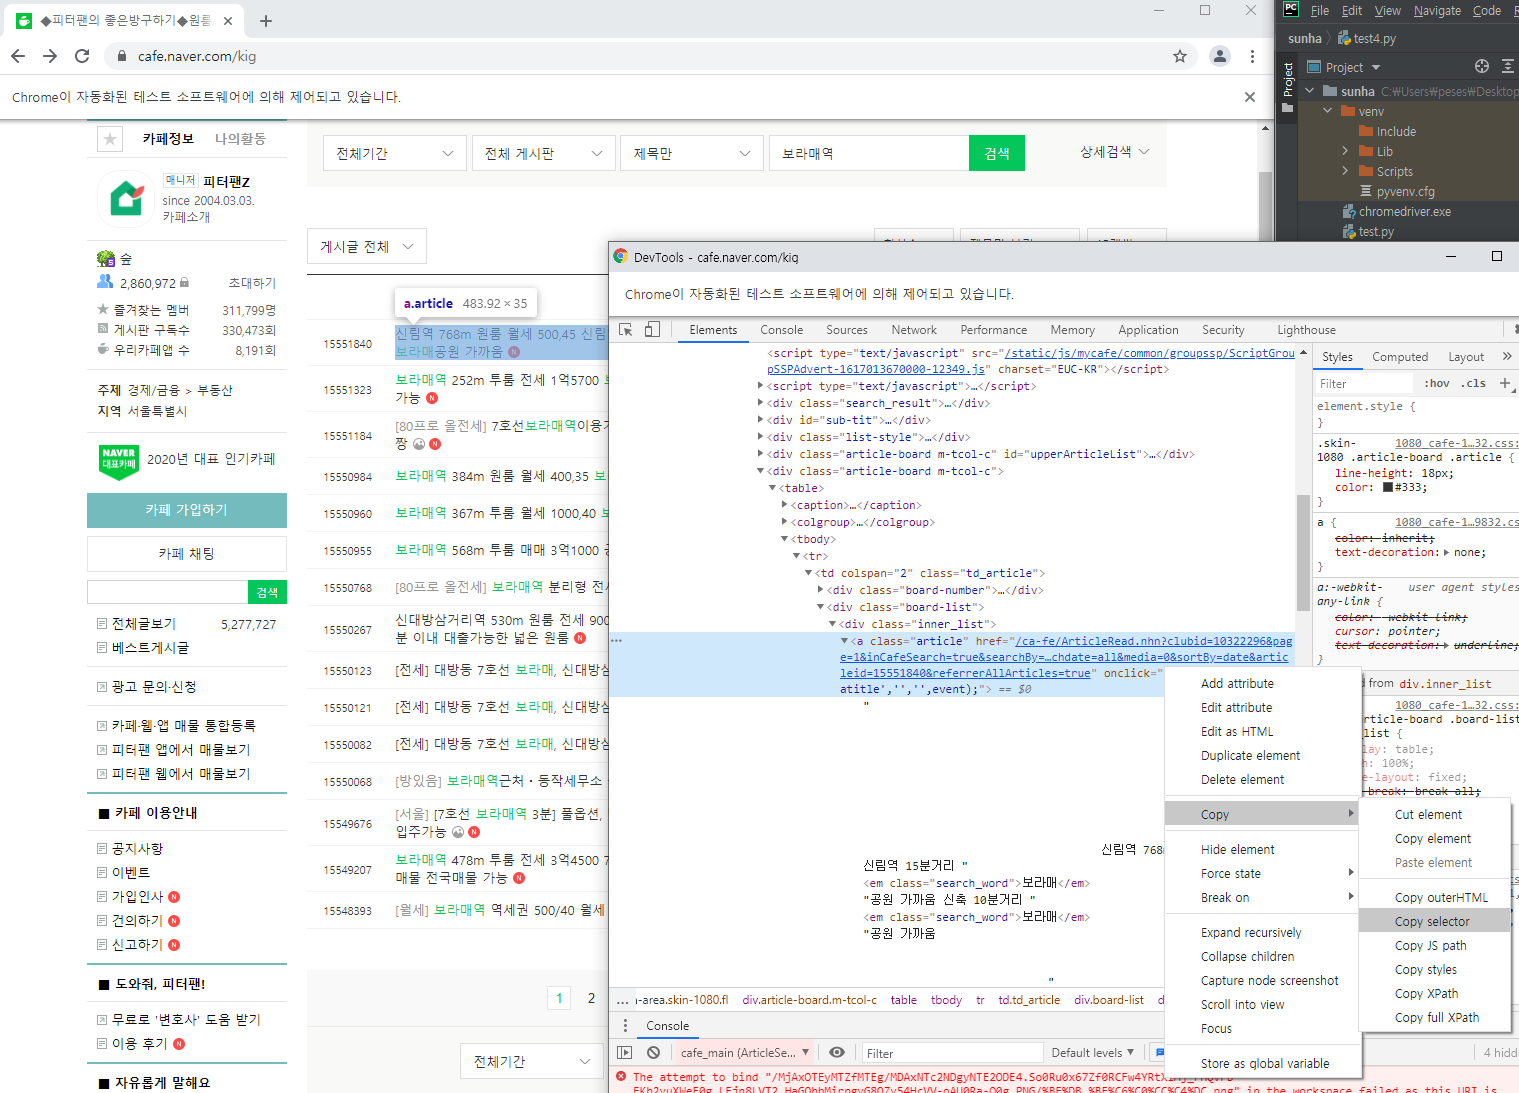Dismiss the automation infobar in Chrome

[1250, 97]
